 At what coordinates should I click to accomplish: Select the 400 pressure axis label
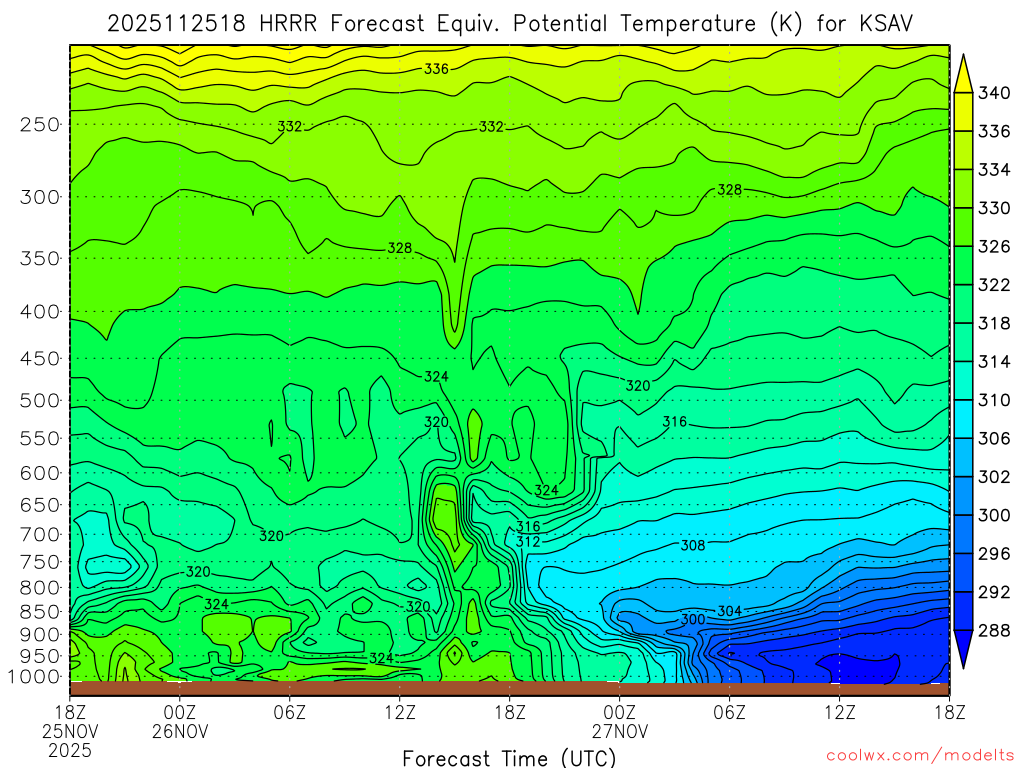tap(40, 312)
